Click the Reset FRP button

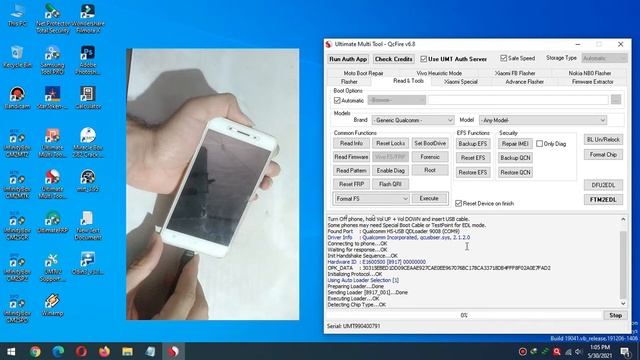click(x=351, y=184)
